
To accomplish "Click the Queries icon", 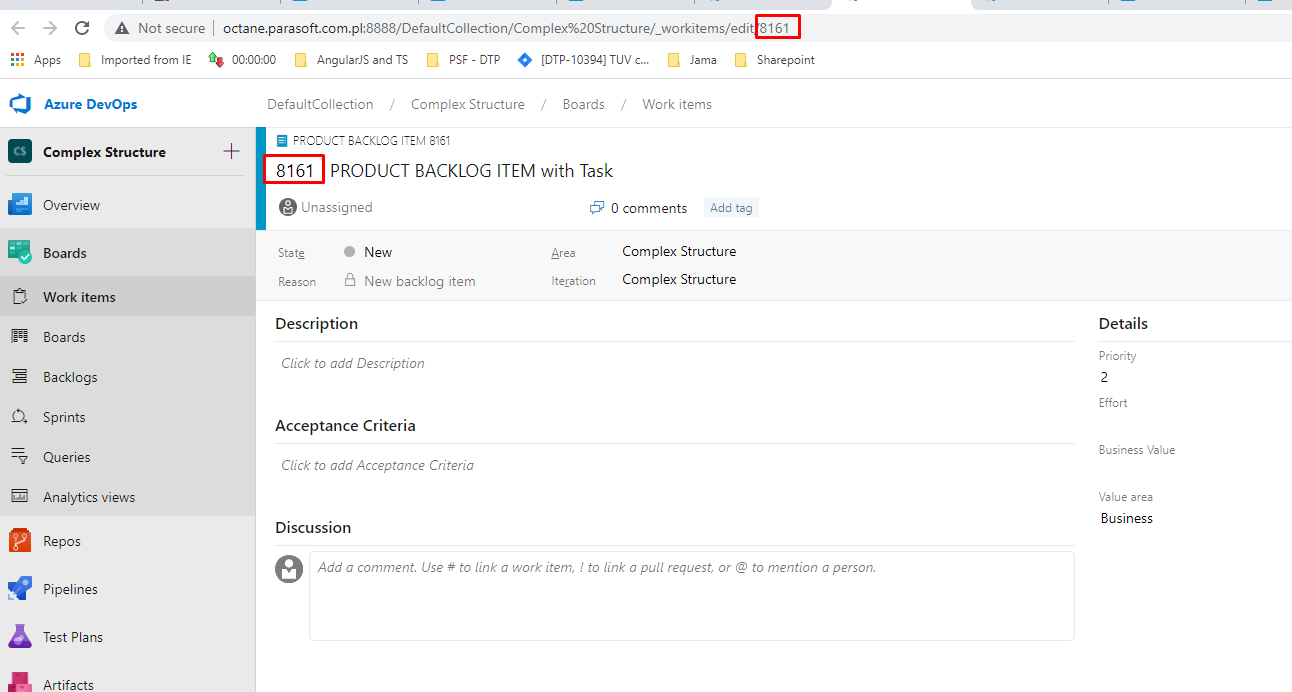I will [20, 457].
